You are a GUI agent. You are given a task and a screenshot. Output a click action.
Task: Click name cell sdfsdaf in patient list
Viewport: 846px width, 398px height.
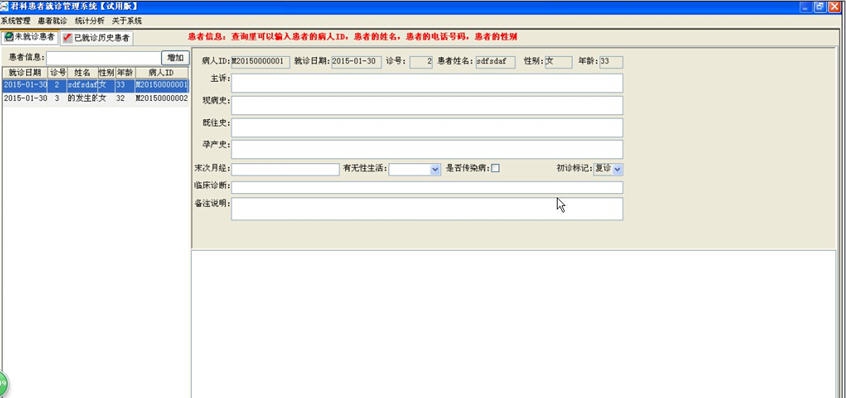tap(83, 85)
